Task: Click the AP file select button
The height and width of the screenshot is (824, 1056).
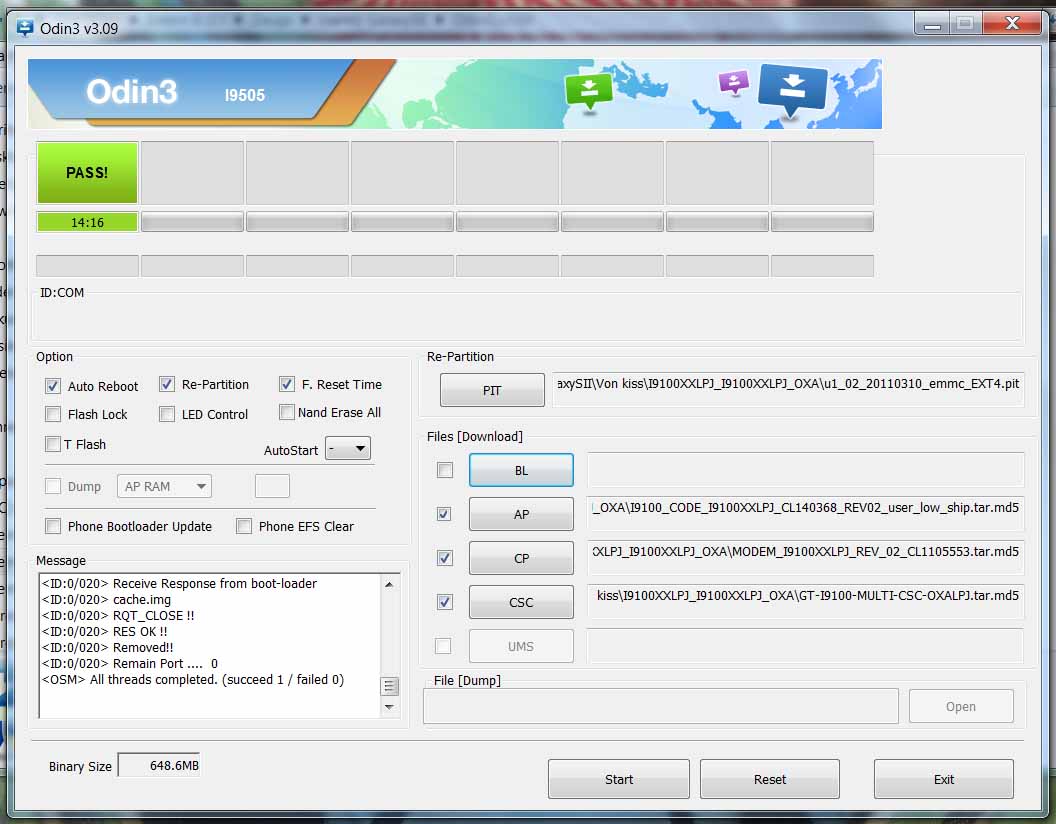Action: pos(521,514)
